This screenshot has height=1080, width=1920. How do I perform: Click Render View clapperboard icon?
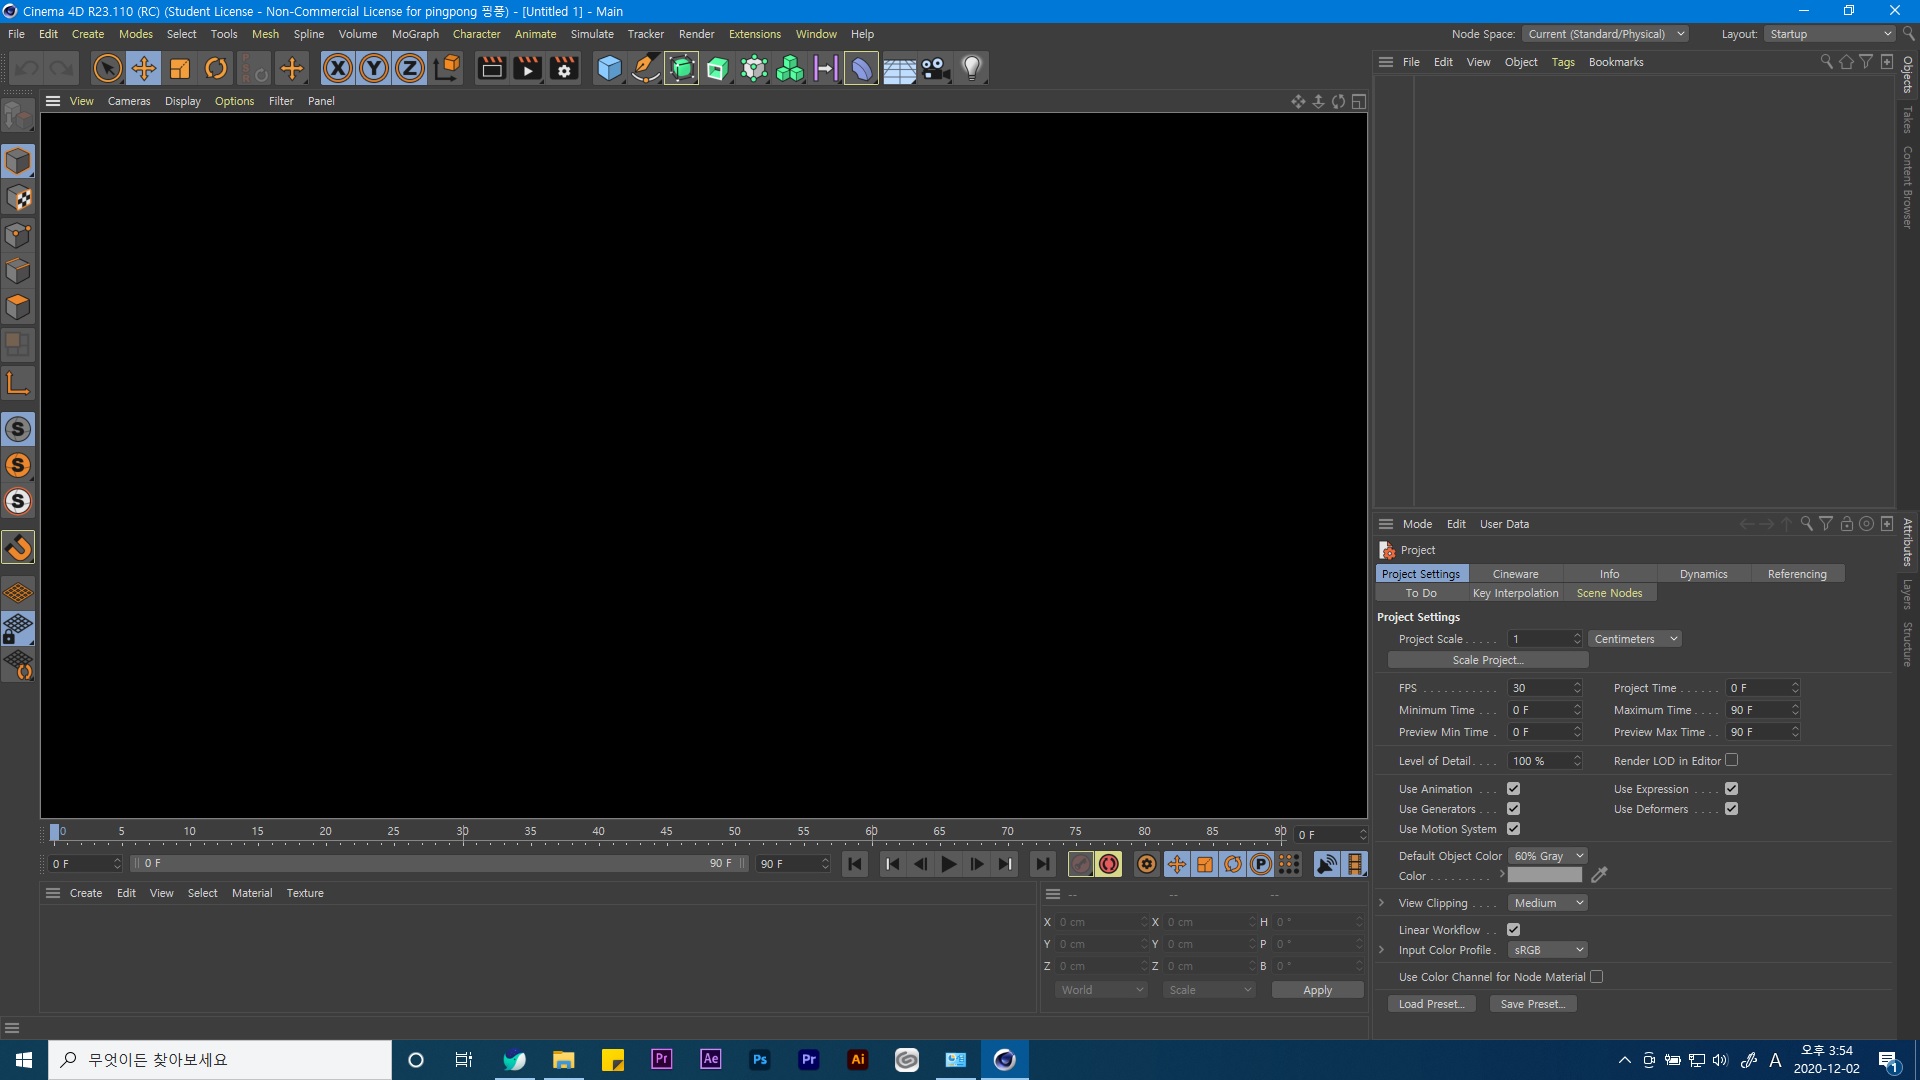pos(491,68)
